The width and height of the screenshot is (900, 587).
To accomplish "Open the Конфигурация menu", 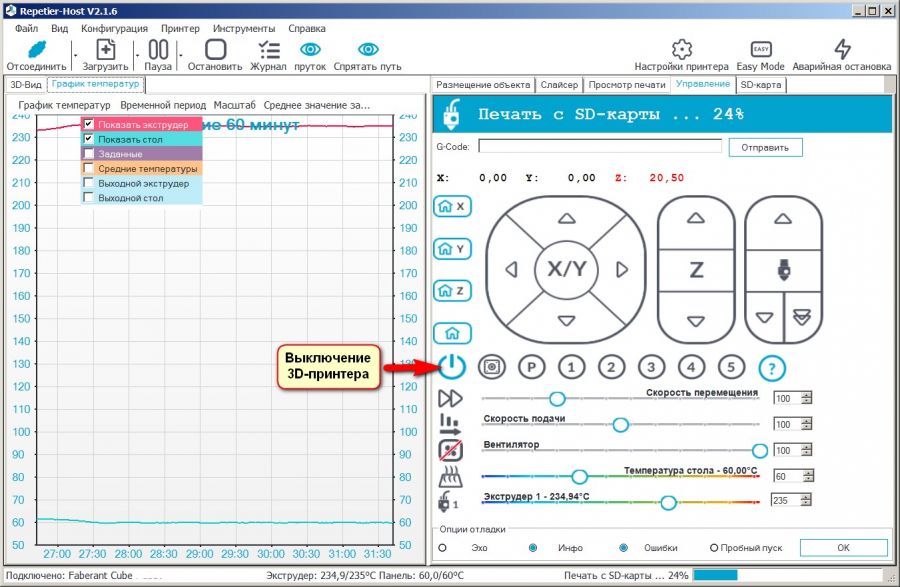I will (114, 28).
